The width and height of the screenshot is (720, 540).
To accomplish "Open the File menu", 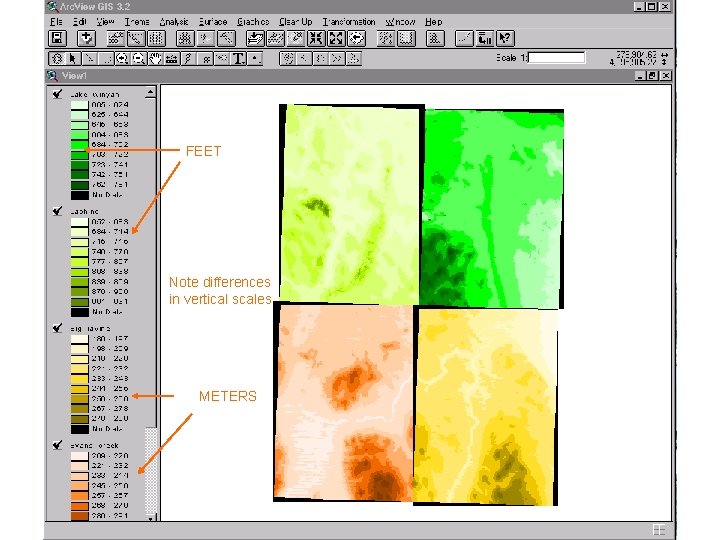I will point(56,22).
